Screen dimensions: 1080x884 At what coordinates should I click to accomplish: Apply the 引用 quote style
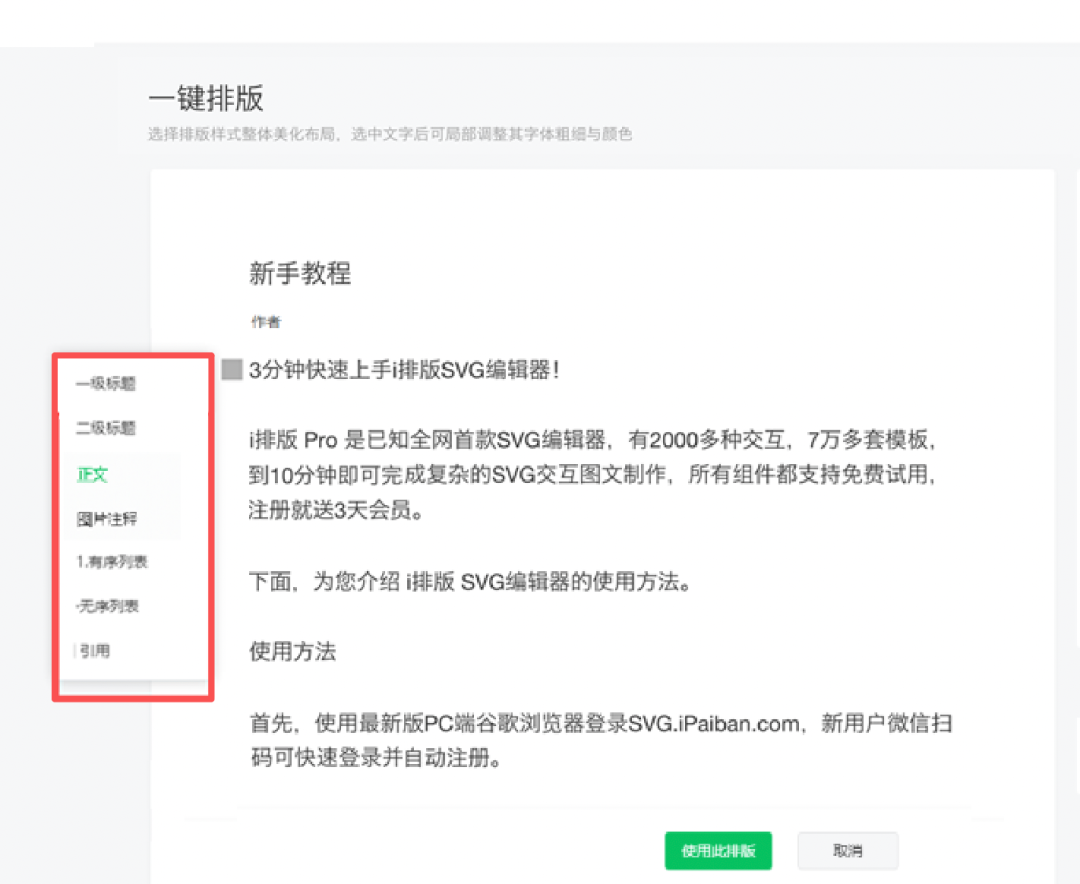click(x=94, y=650)
